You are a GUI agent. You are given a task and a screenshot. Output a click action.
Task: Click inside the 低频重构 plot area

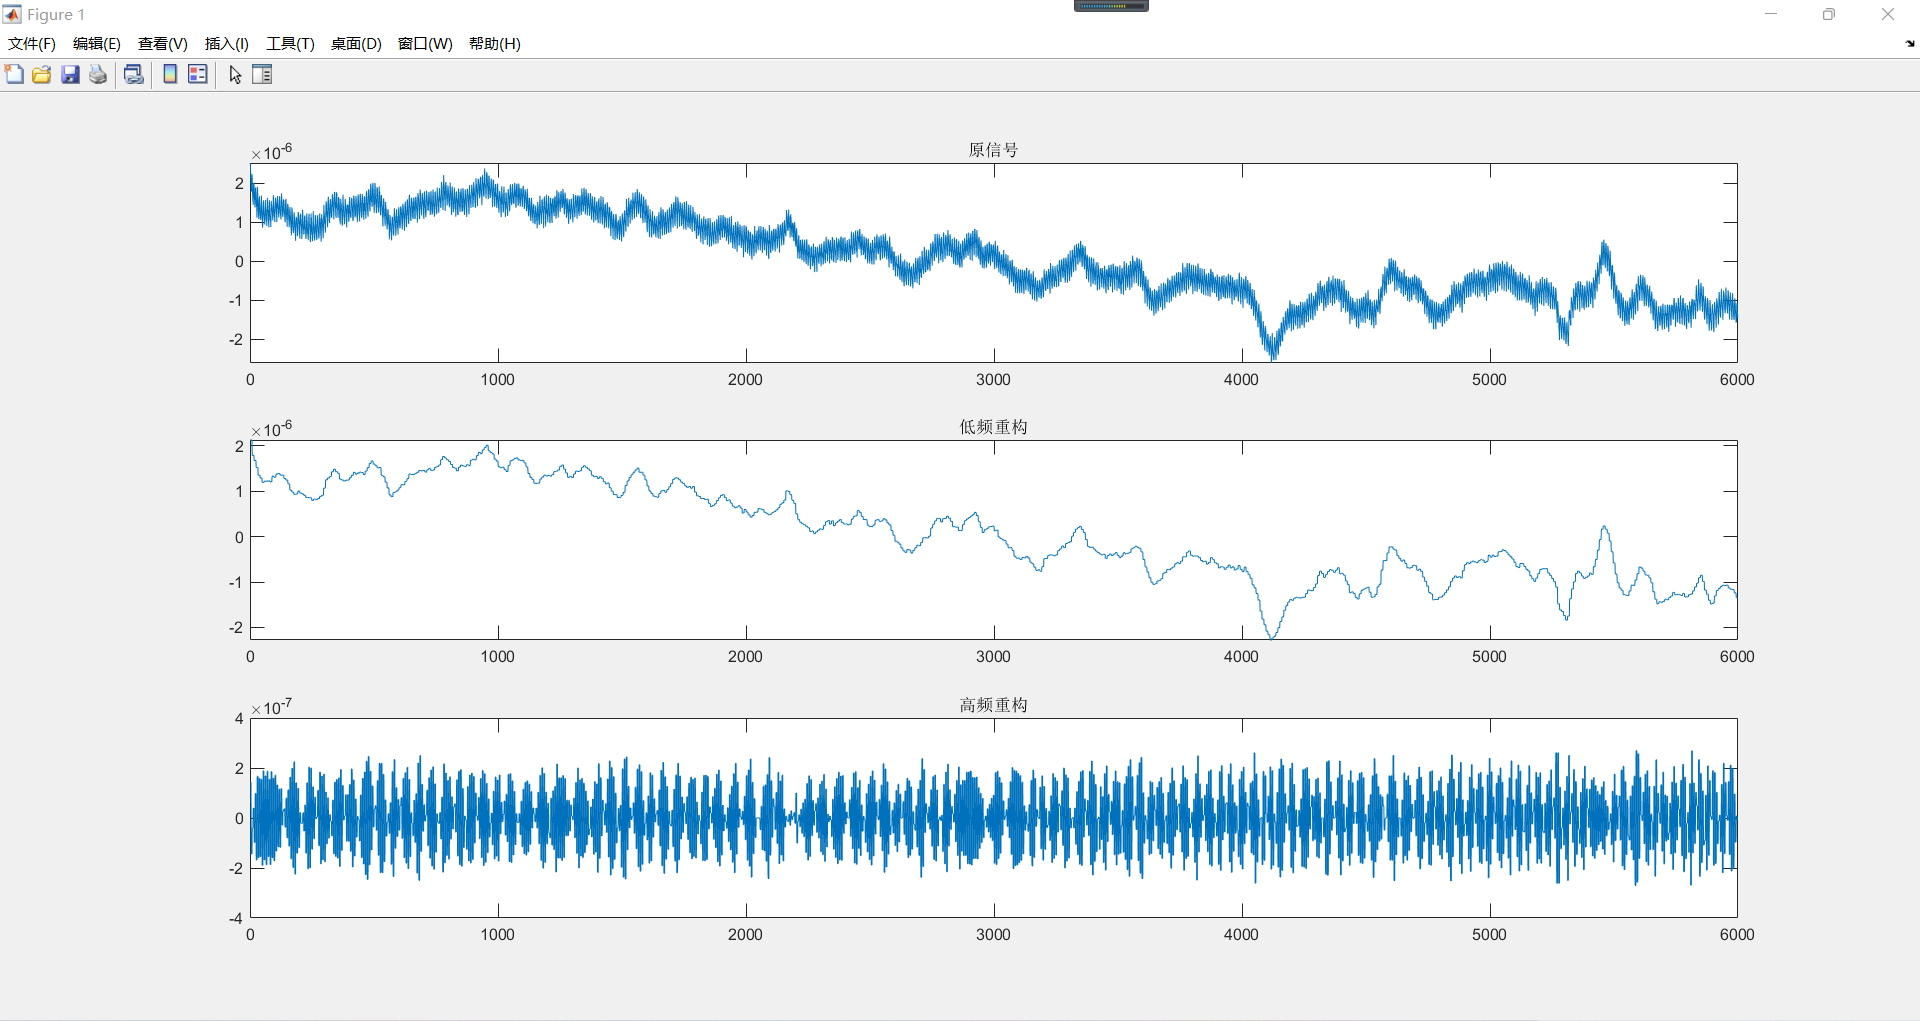point(993,540)
